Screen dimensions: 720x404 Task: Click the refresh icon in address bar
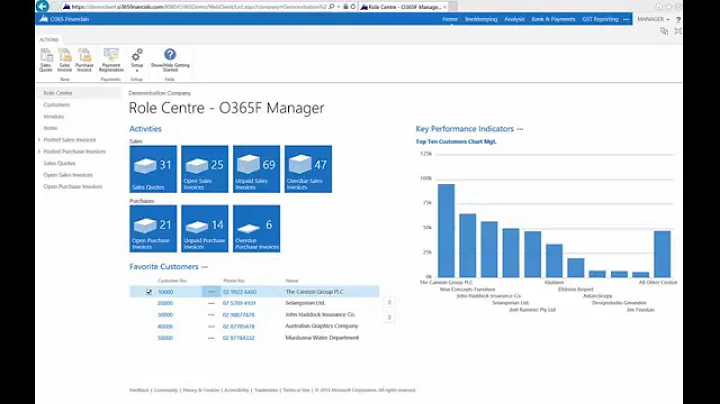[353, 6]
